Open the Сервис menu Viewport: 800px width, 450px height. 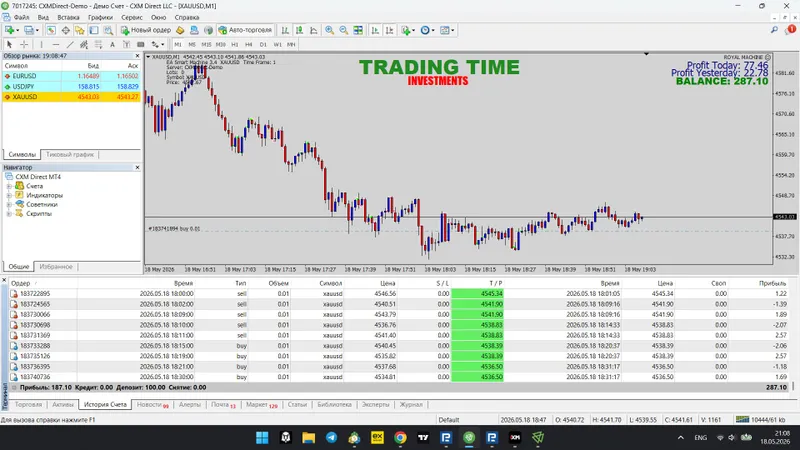coord(132,17)
